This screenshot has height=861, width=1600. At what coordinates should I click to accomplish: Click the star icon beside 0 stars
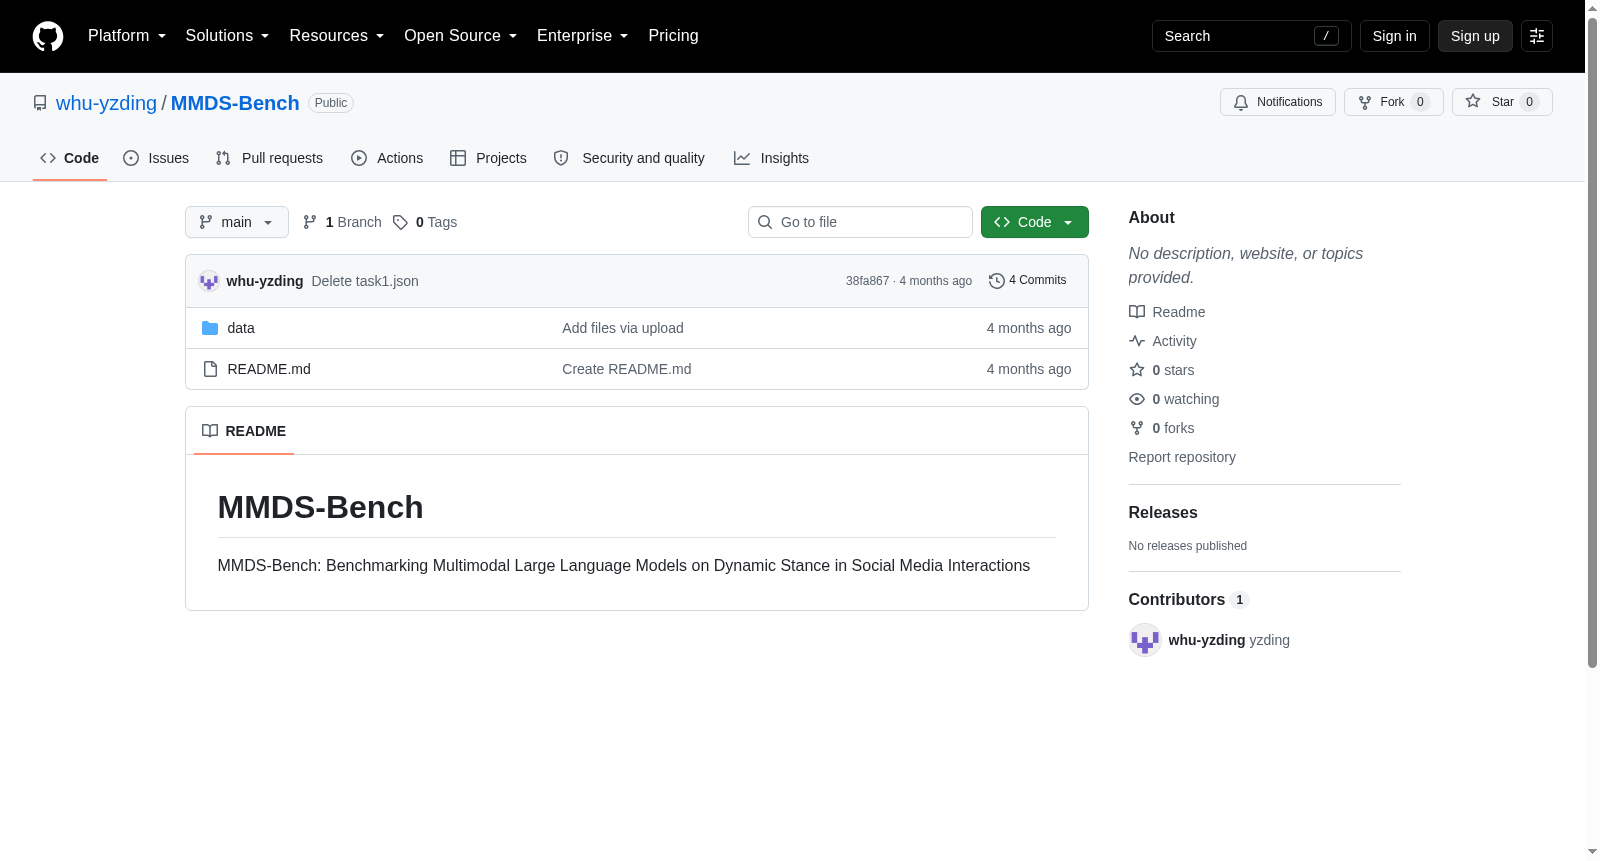[1137, 370]
